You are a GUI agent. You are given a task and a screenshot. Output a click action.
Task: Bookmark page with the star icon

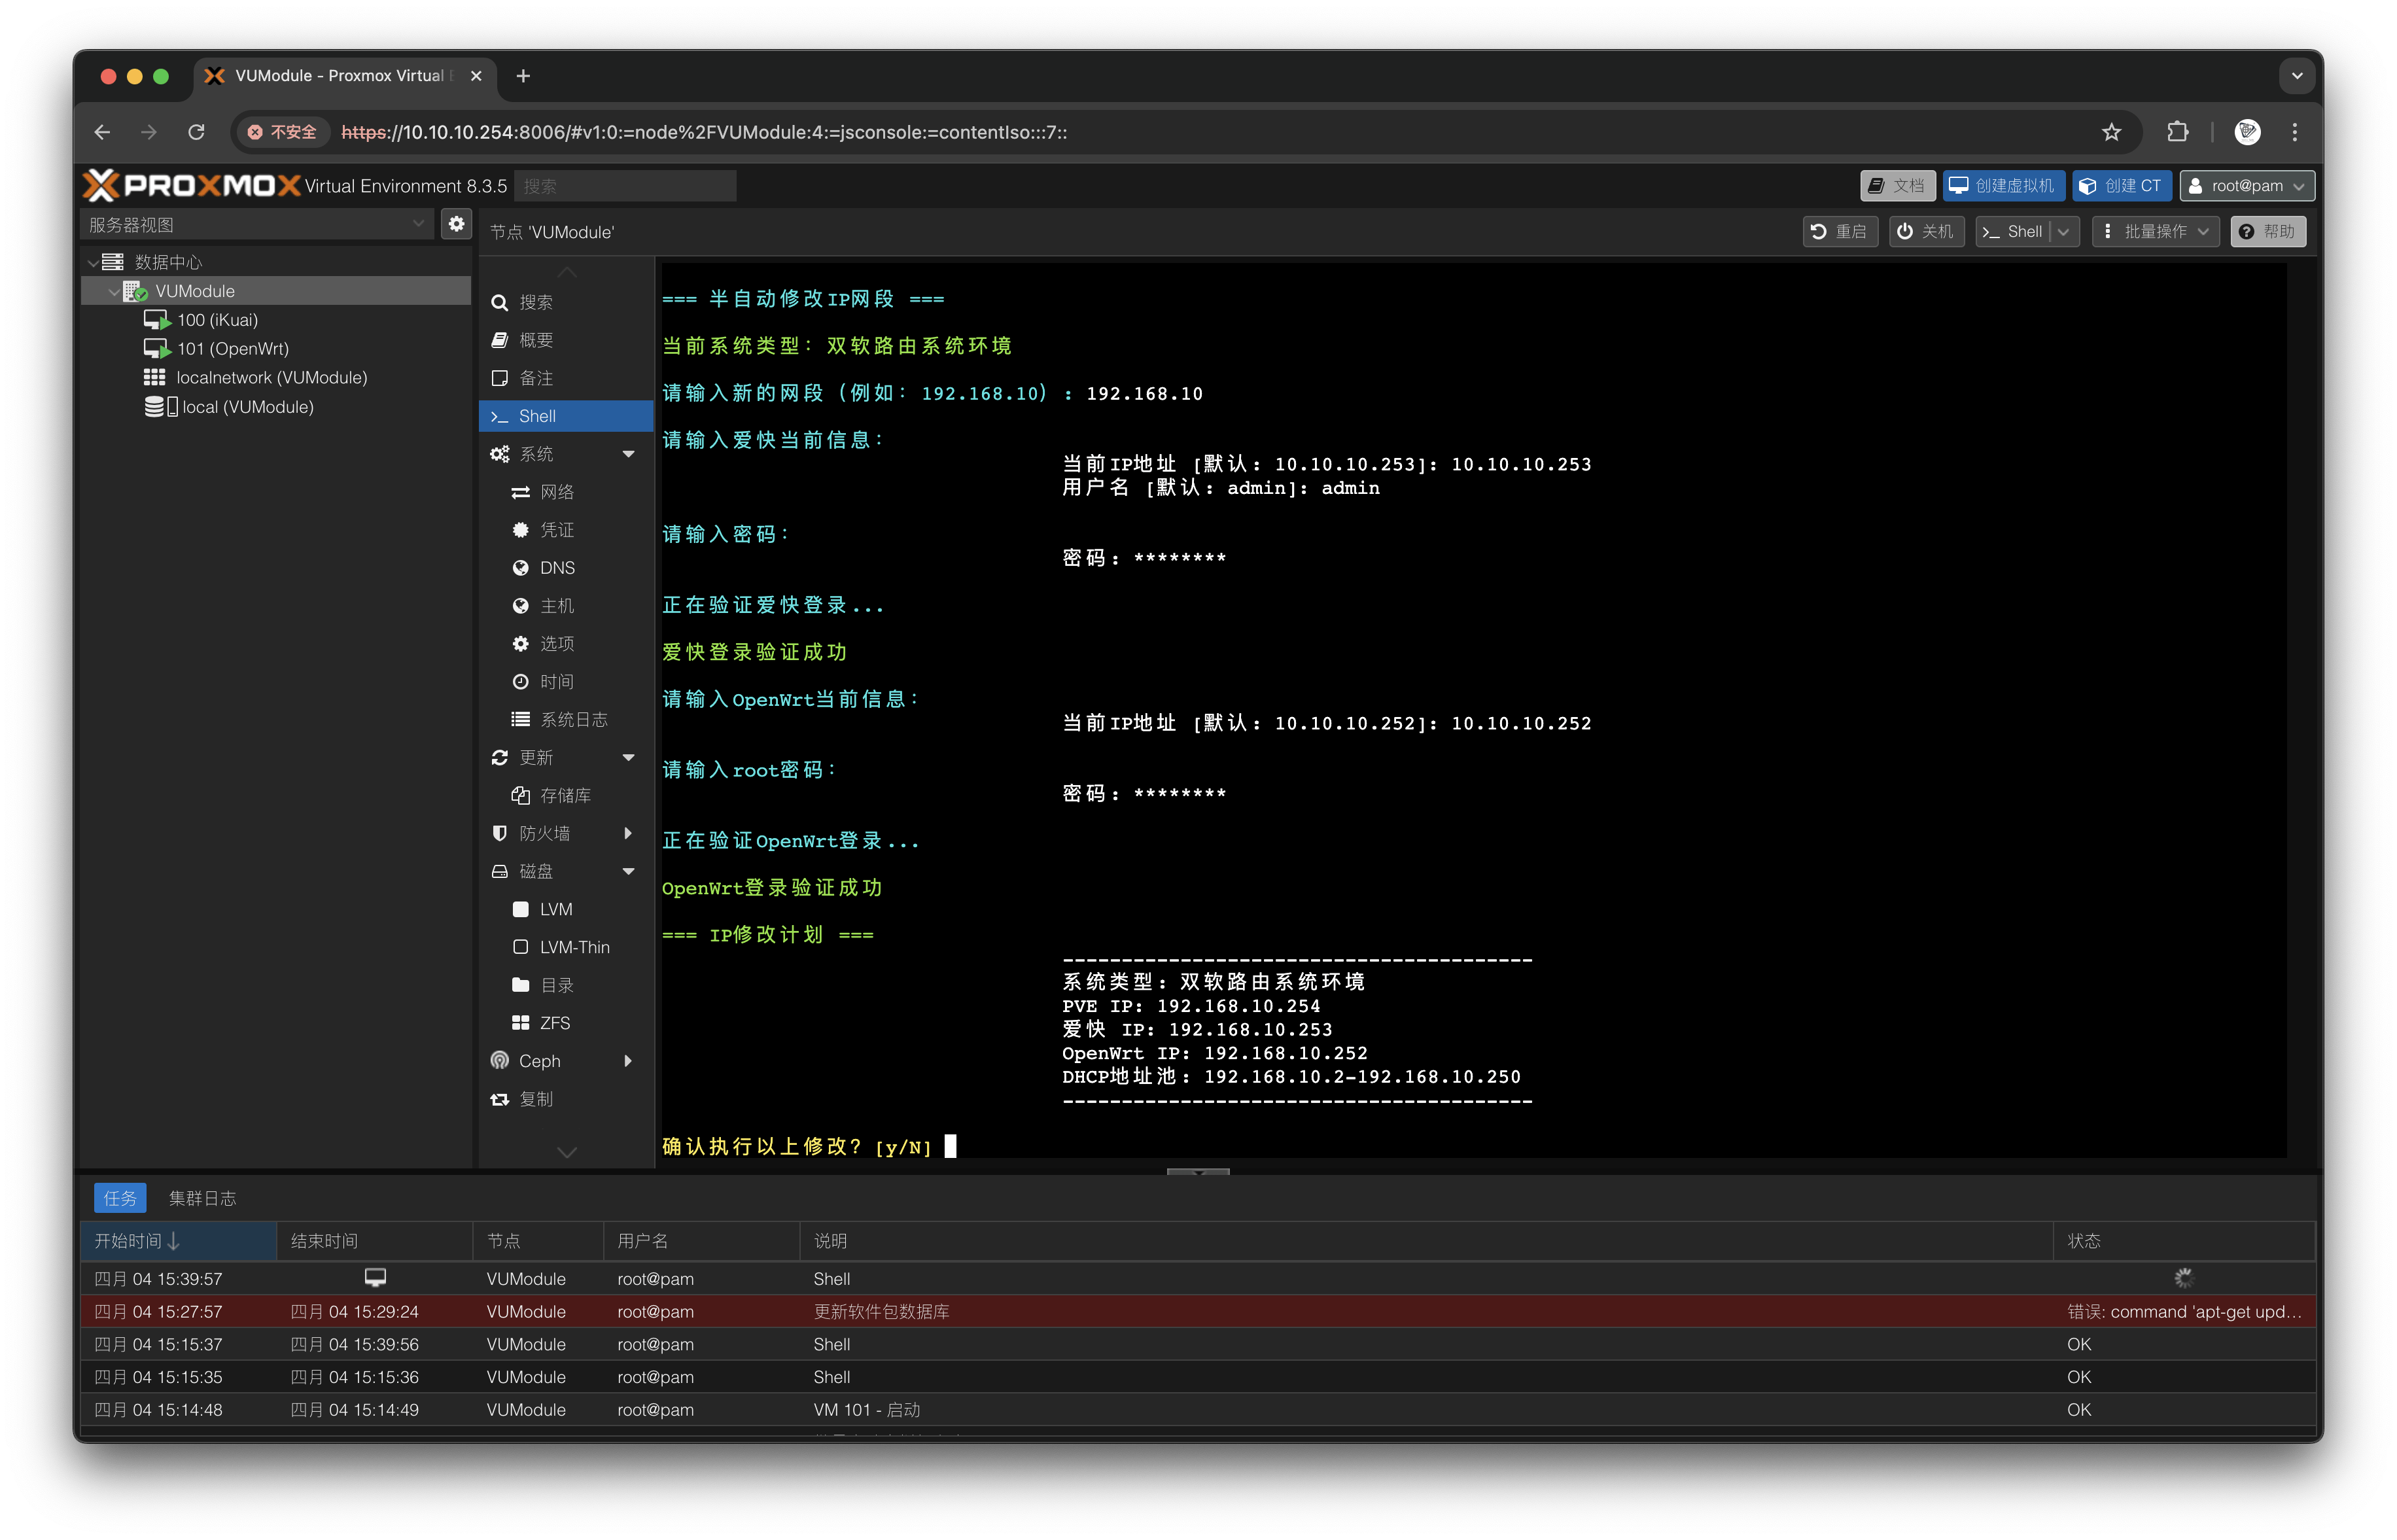(x=2110, y=132)
